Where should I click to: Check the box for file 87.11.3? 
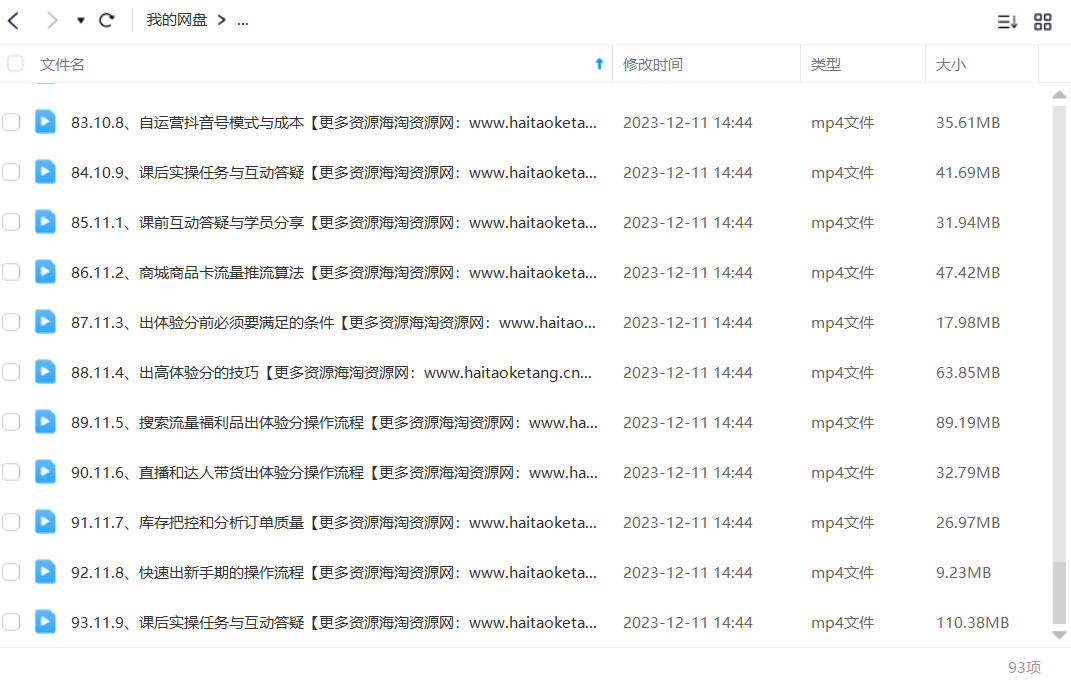[x=11, y=322]
